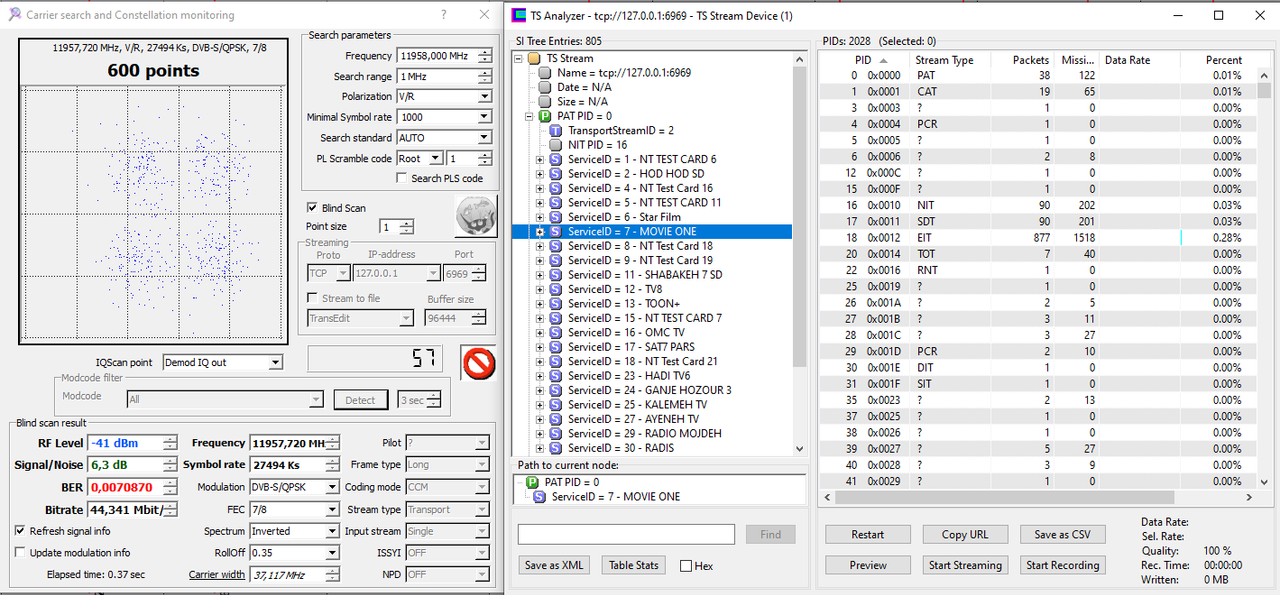Open the PL Scramble code Root dropdown
Image resolution: width=1280 pixels, height=595 pixels.
coord(435,158)
